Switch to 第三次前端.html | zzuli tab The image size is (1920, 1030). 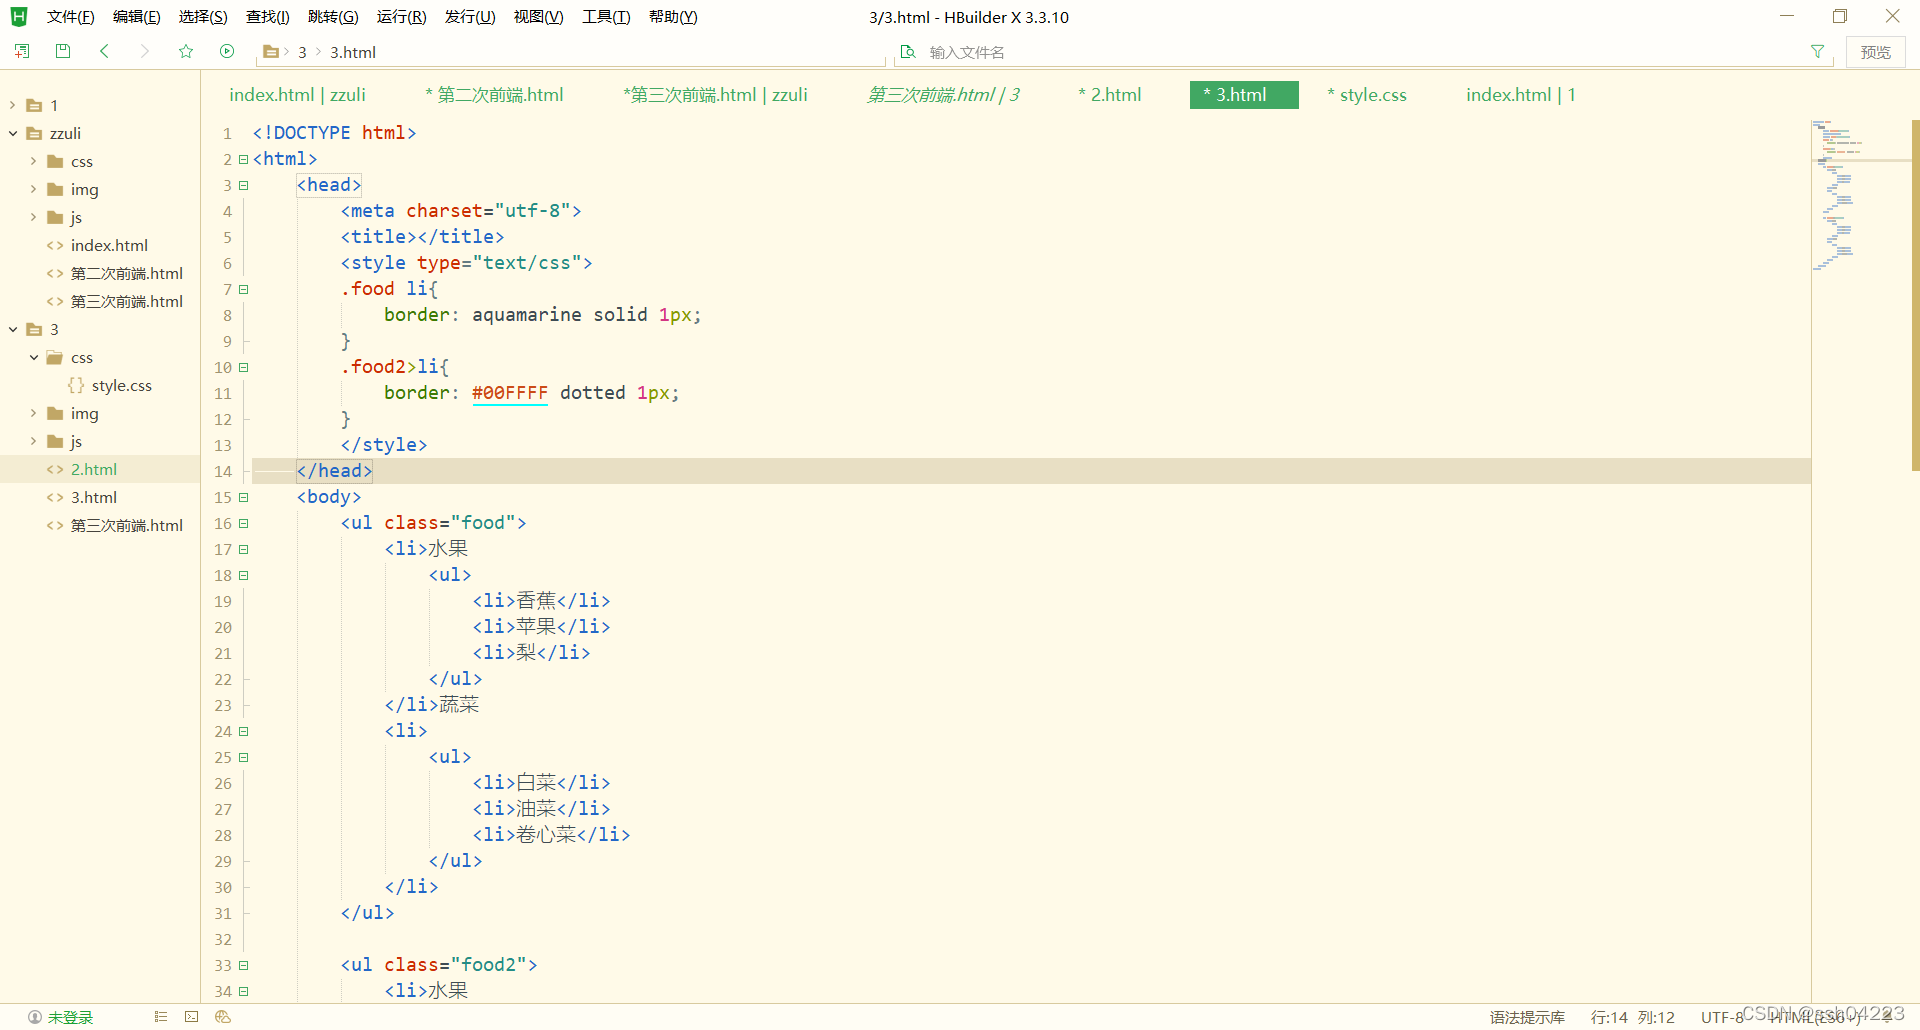pos(715,95)
